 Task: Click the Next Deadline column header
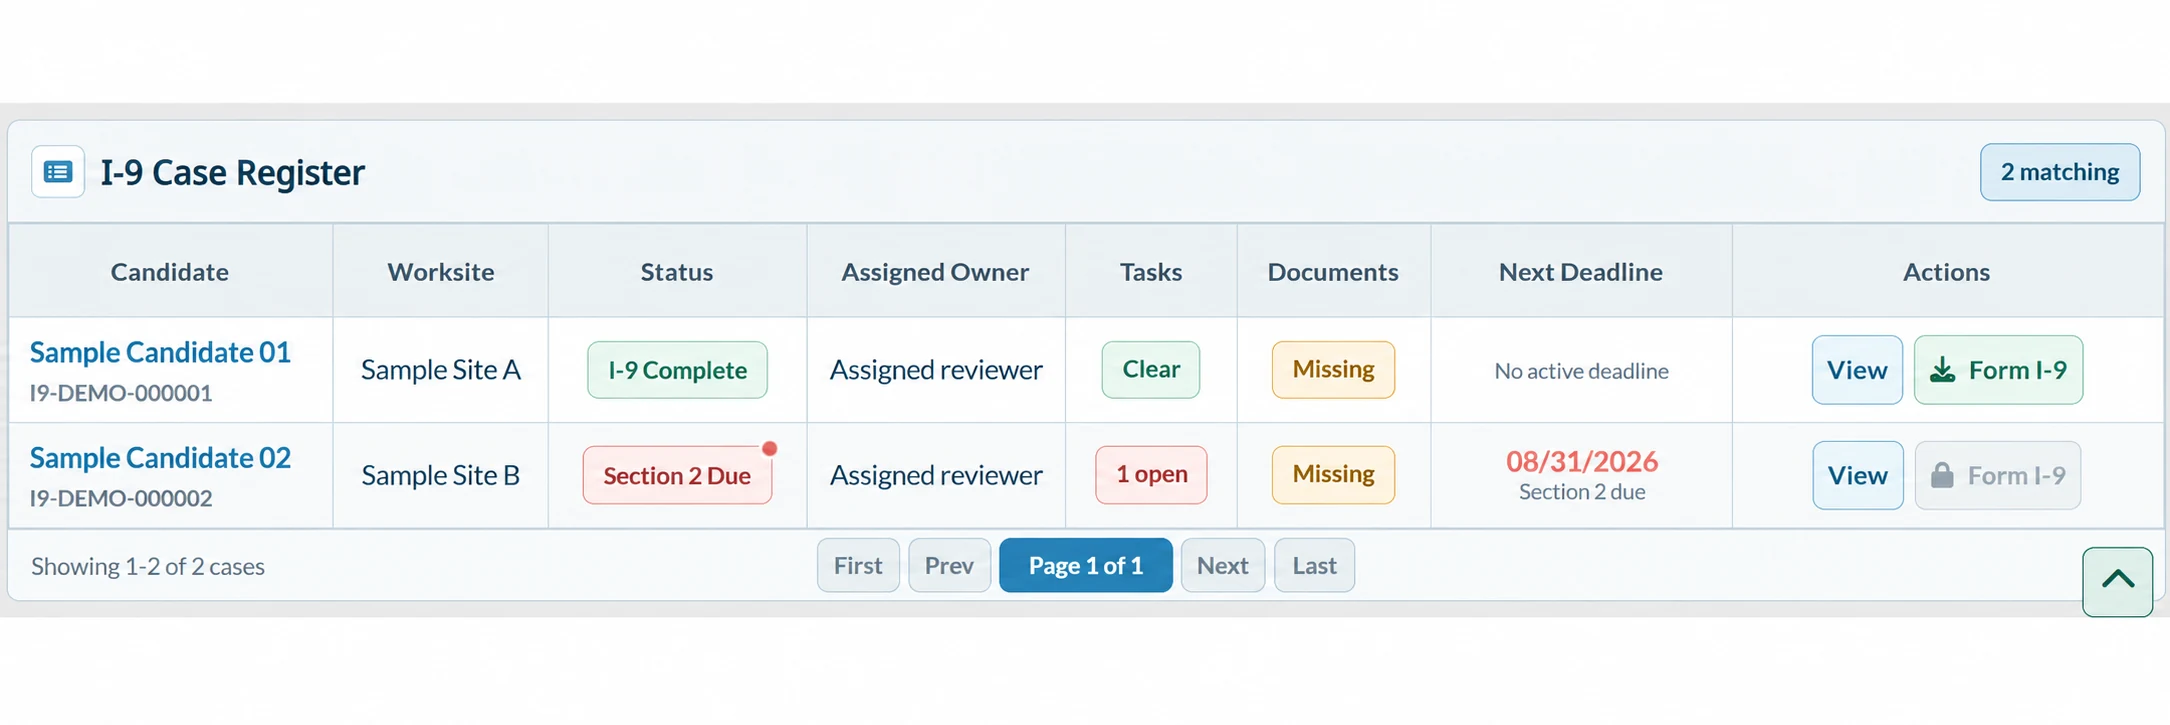click(x=1581, y=271)
